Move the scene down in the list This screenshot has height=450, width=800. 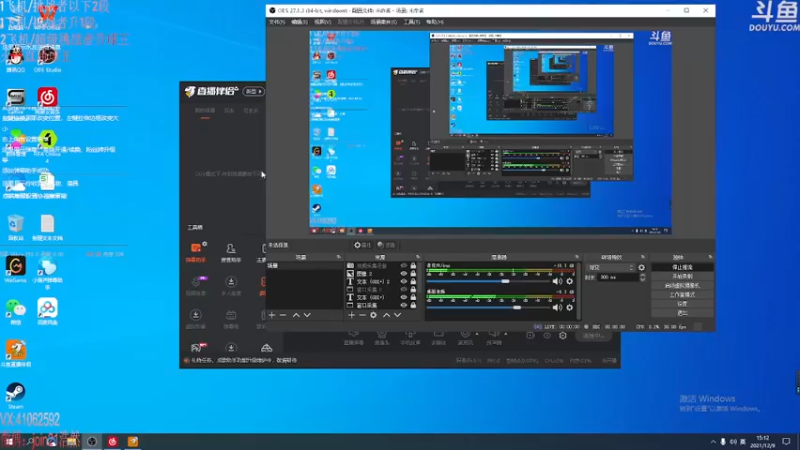(x=307, y=315)
